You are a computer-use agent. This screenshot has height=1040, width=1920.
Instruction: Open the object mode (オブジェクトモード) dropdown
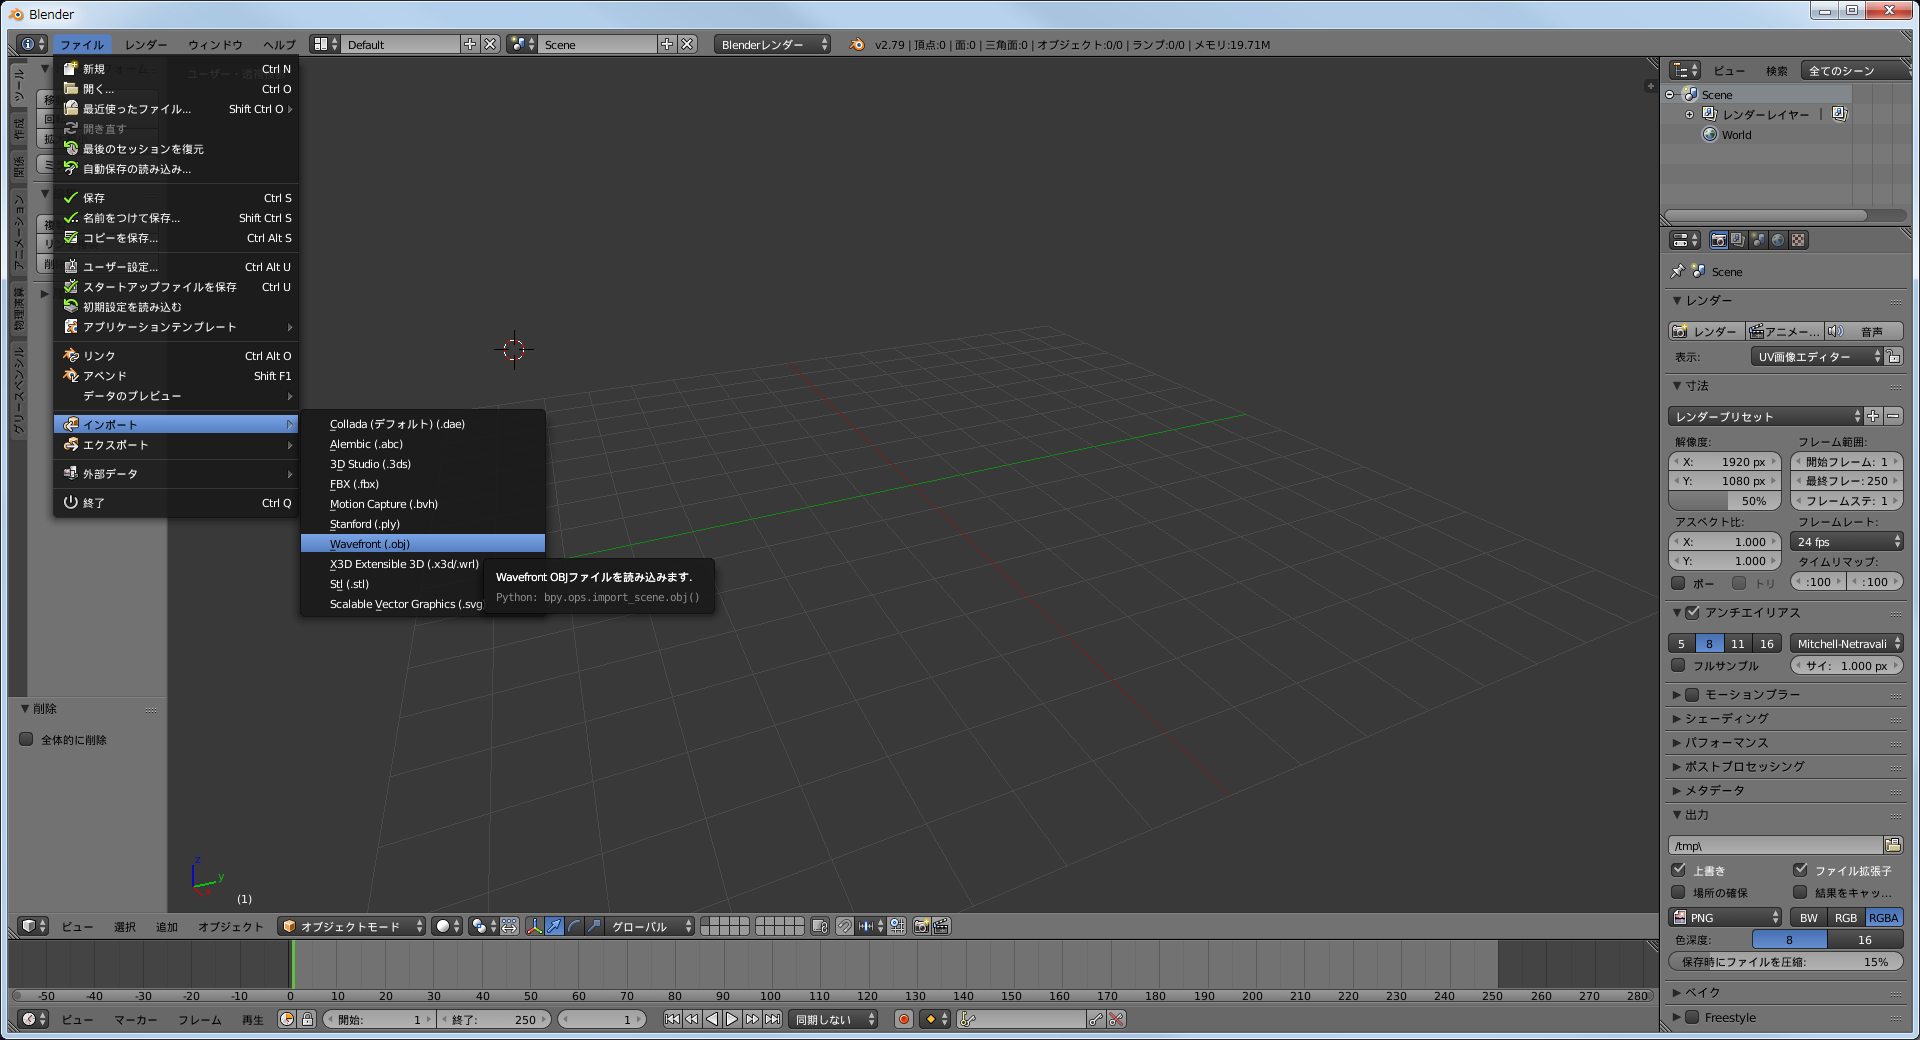tap(352, 926)
